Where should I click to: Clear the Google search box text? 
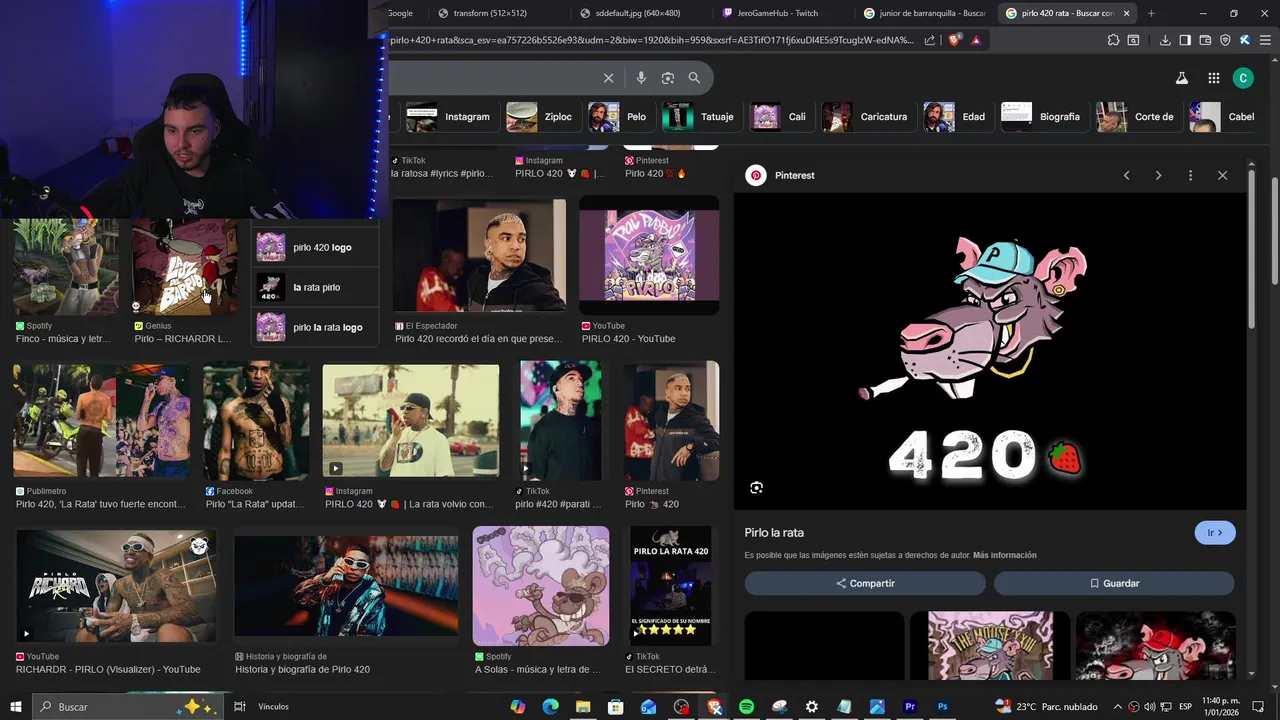click(x=608, y=78)
